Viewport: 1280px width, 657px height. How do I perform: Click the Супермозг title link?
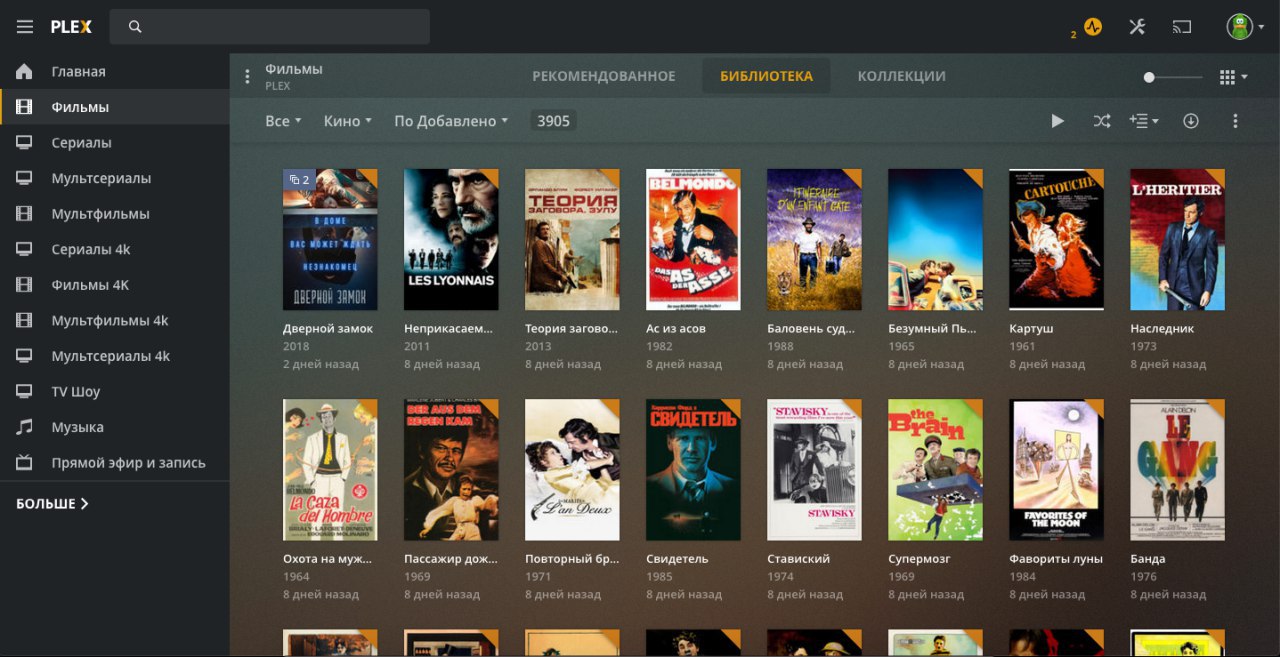pyautogui.click(x=919, y=559)
